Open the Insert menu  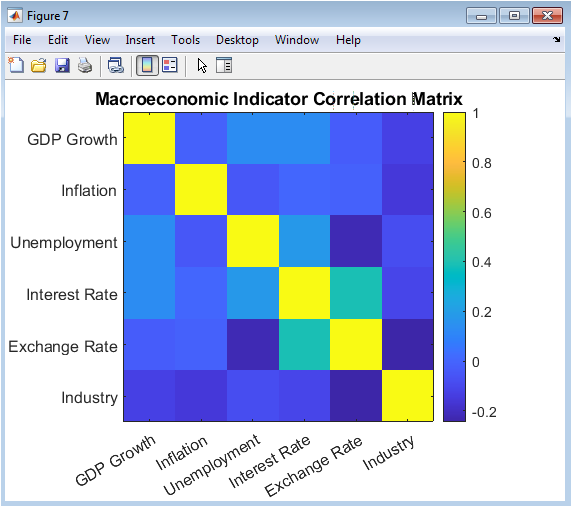140,40
